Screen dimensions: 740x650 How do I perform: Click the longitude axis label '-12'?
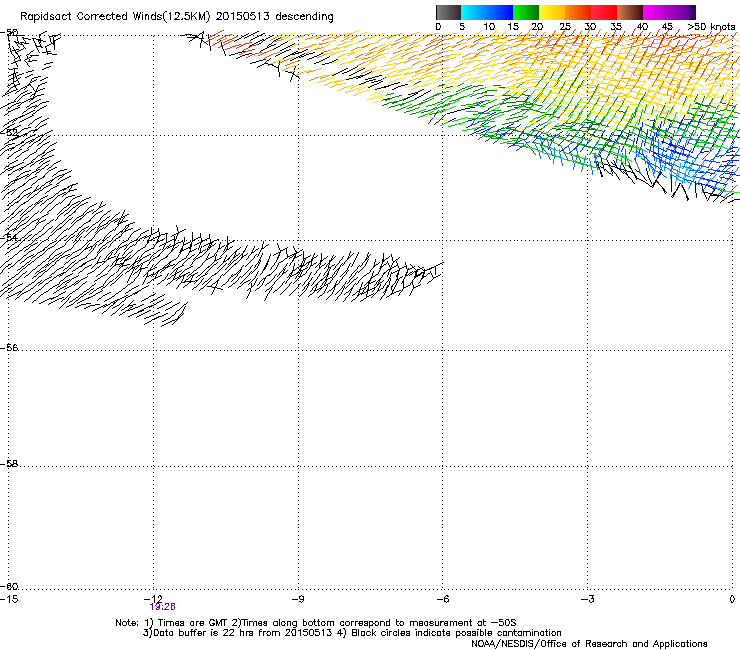click(x=153, y=599)
